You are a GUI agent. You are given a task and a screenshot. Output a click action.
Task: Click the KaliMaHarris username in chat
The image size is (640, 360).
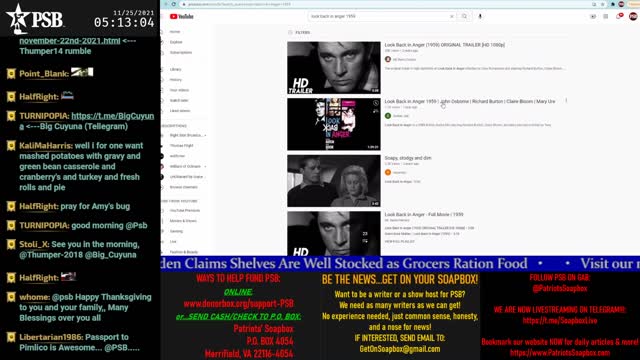pyautogui.click(x=46, y=146)
